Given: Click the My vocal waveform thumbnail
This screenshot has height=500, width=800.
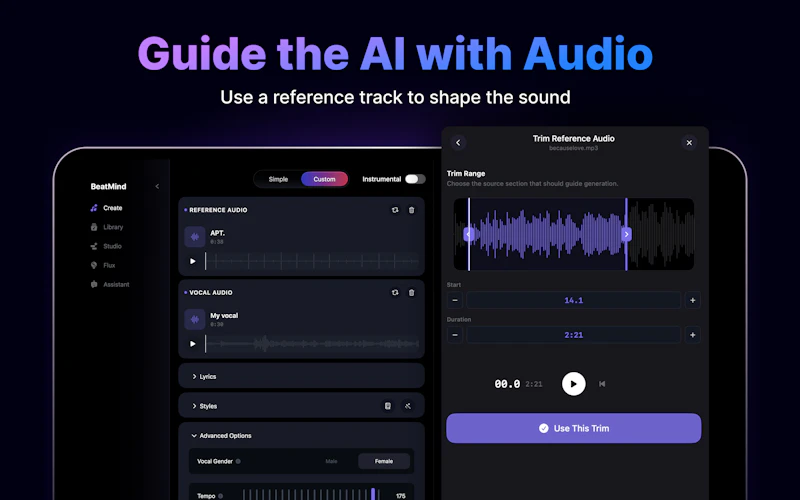Looking at the screenshot, I should click(x=195, y=319).
